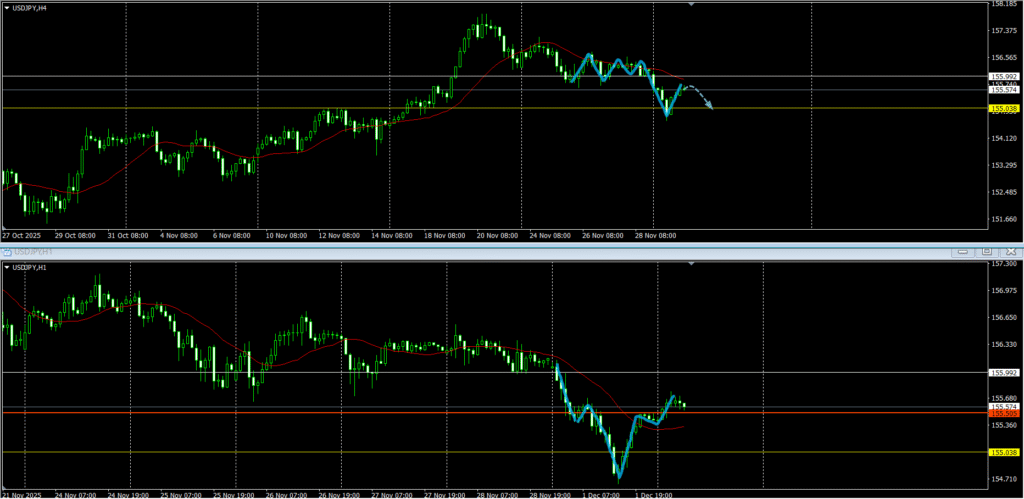Screen dimensions: 1024x499
Task: Click the chart shift marker atop H4 chart
Action: click(690, 4)
